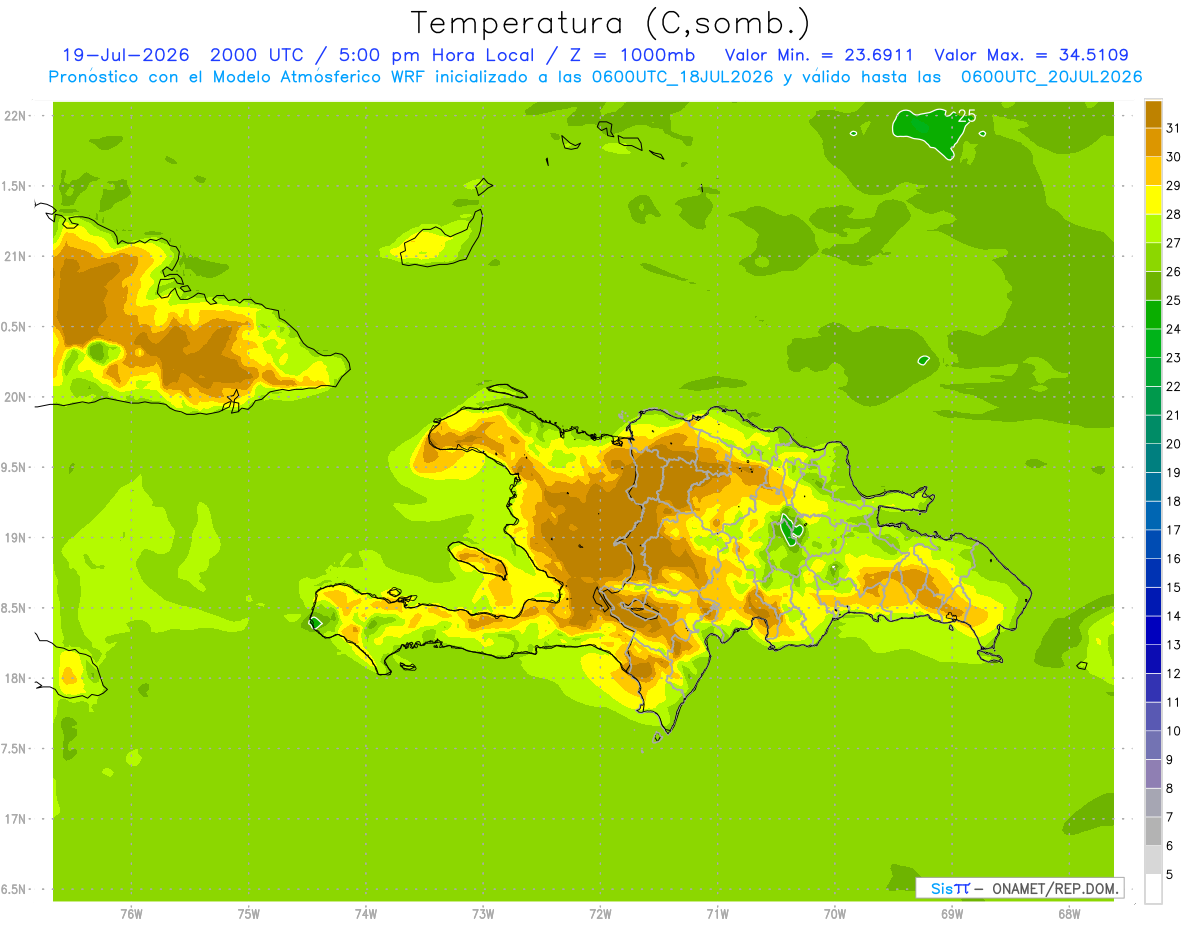
Task: Pick the gray legend swatch between 6 and 7
Action: (x=1153, y=831)
